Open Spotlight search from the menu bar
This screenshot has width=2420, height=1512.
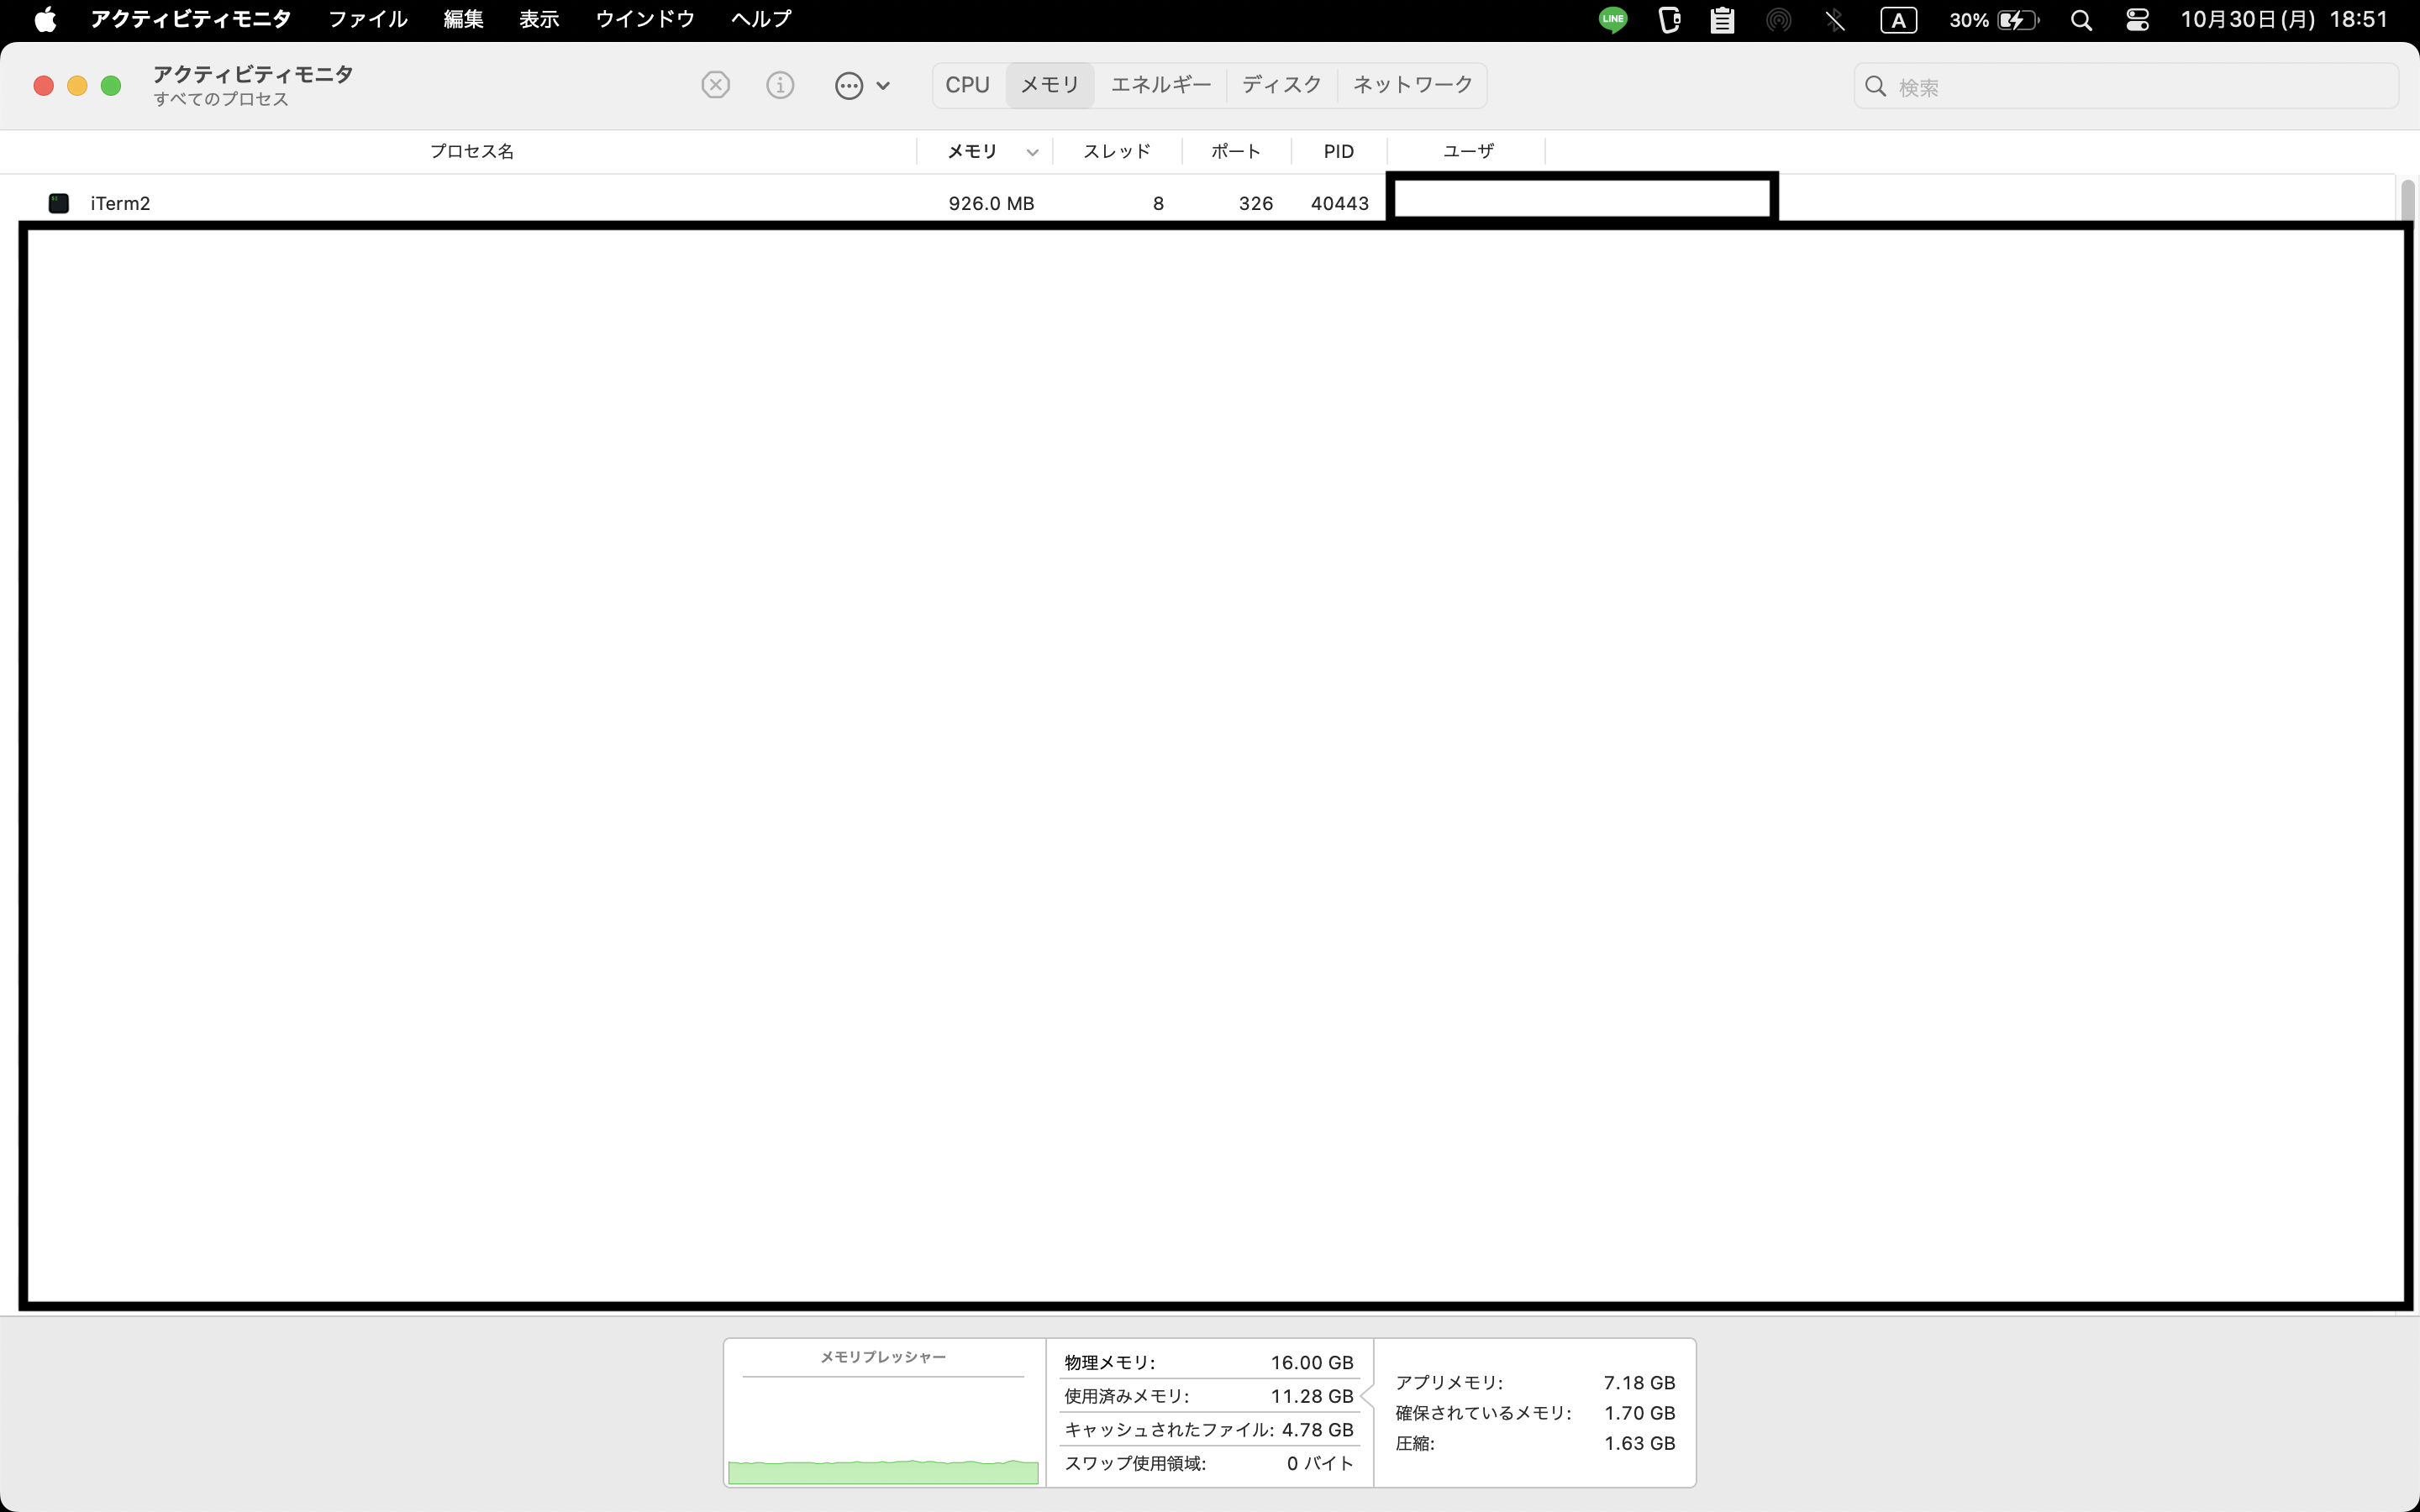[2082, 20]
